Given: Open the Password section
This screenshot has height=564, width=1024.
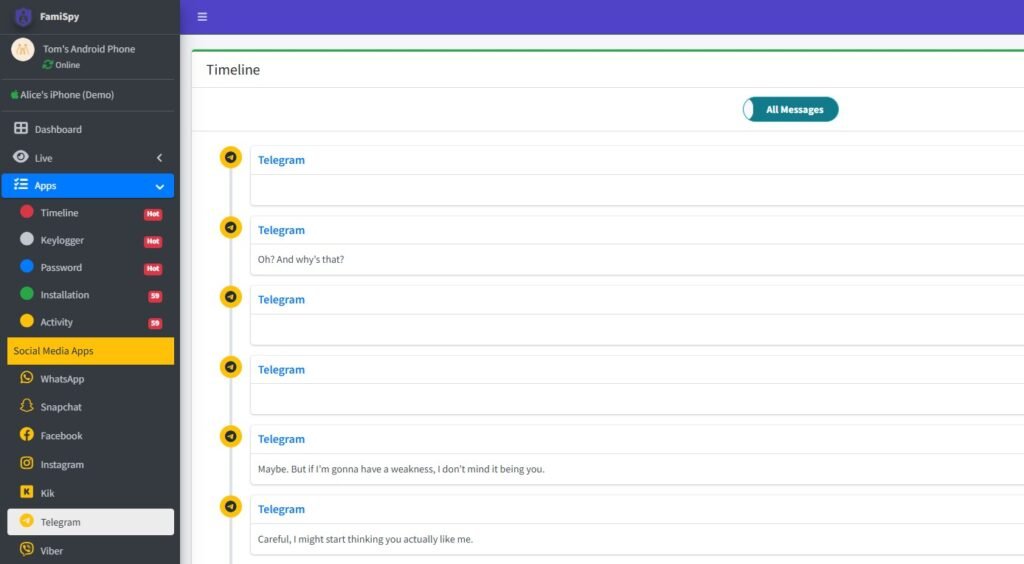Looking at the screenshot, I should pyautogui.click(x=61, y=268).
